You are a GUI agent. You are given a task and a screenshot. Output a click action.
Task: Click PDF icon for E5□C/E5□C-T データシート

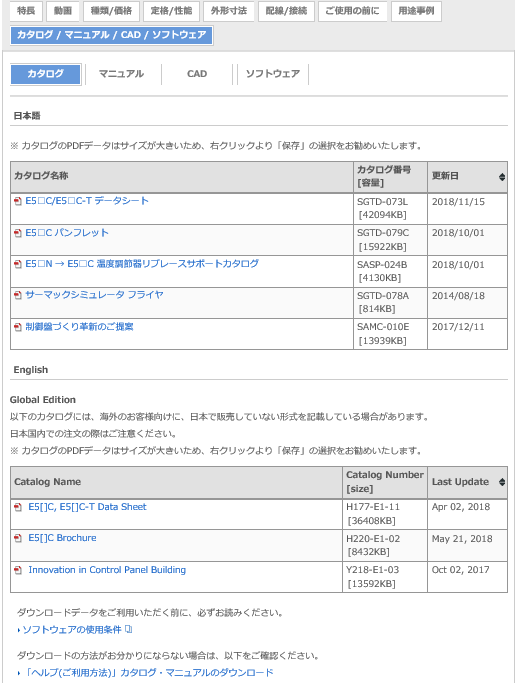[18, 201]
